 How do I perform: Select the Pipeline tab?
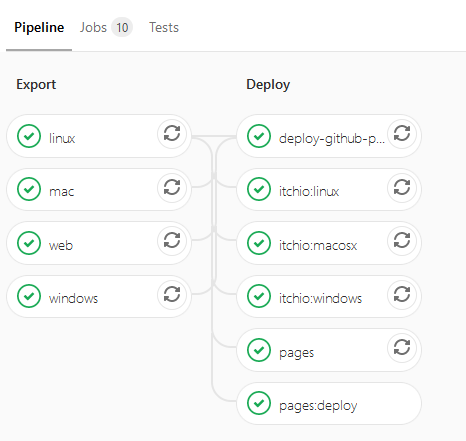click(39, 27)
